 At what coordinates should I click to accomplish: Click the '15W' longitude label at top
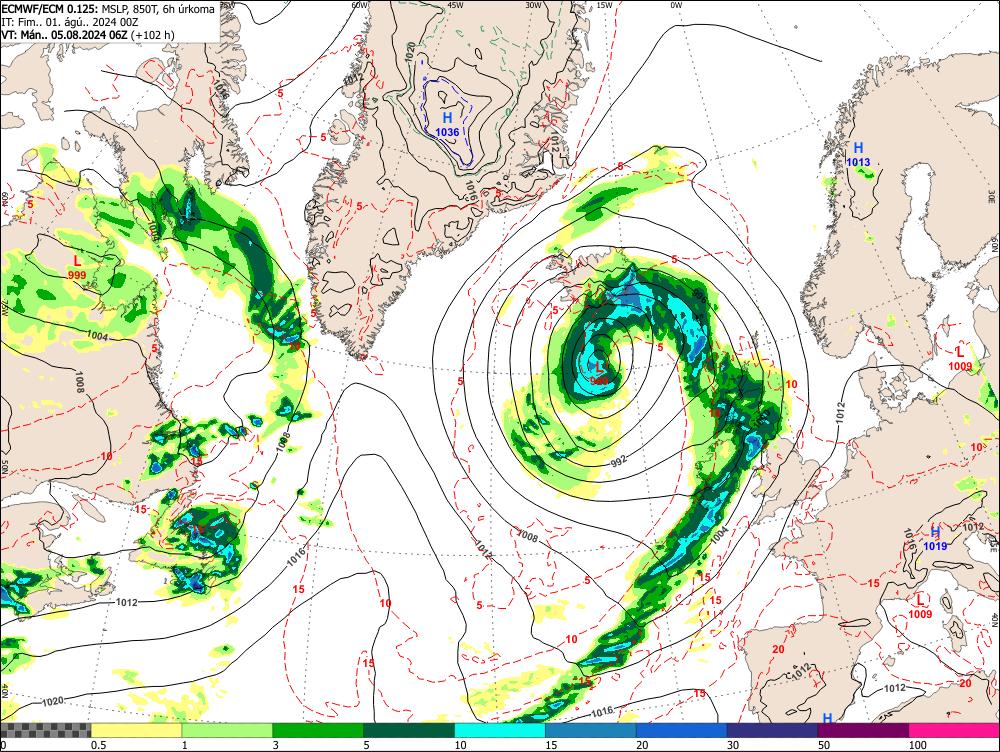[x=605, y=5]
